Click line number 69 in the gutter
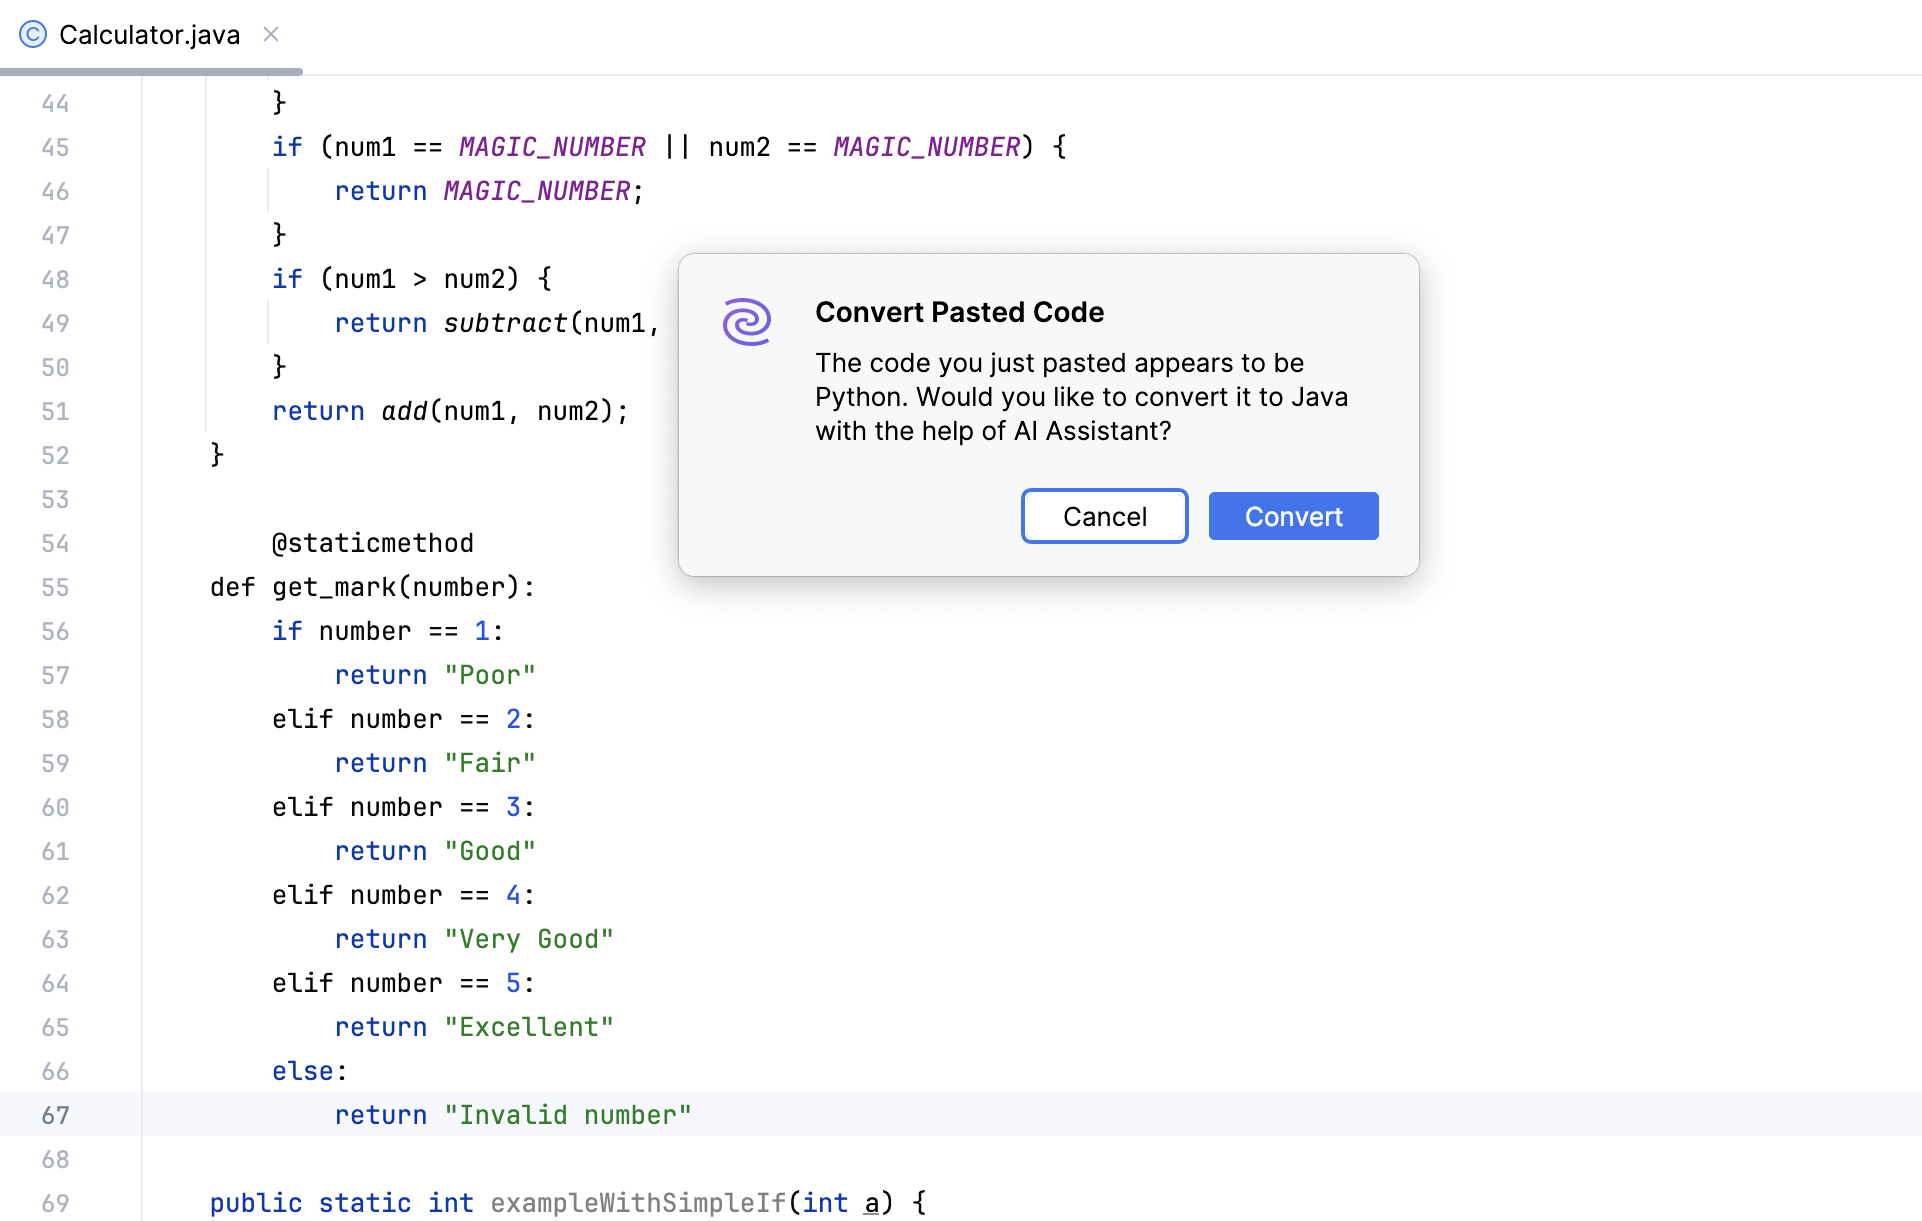The height and width of the screenshot is (1221, 1922). click(x=56, y=1203)
